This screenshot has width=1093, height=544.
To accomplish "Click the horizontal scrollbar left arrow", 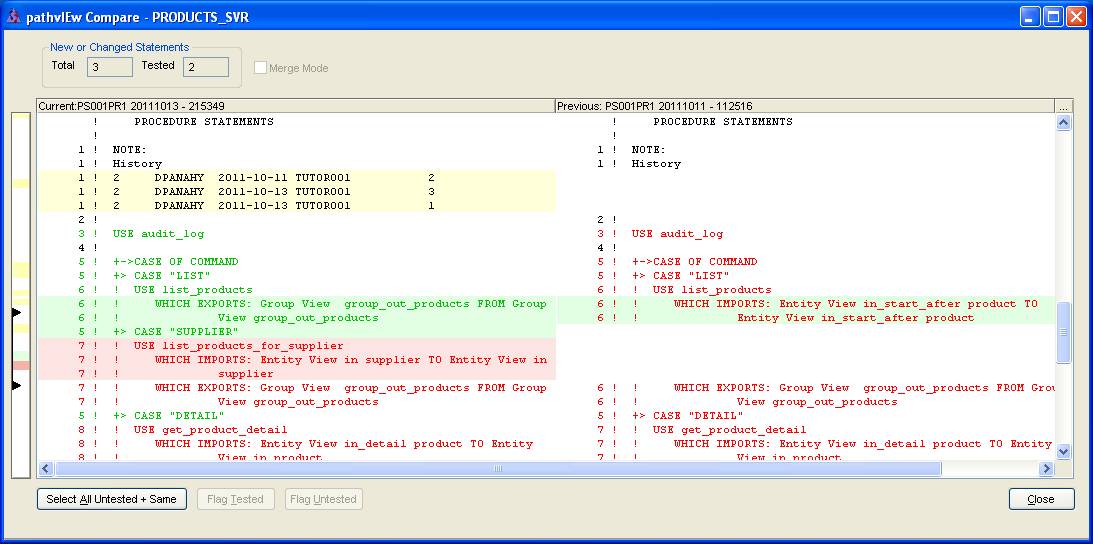I will click(x=46, y=468).
